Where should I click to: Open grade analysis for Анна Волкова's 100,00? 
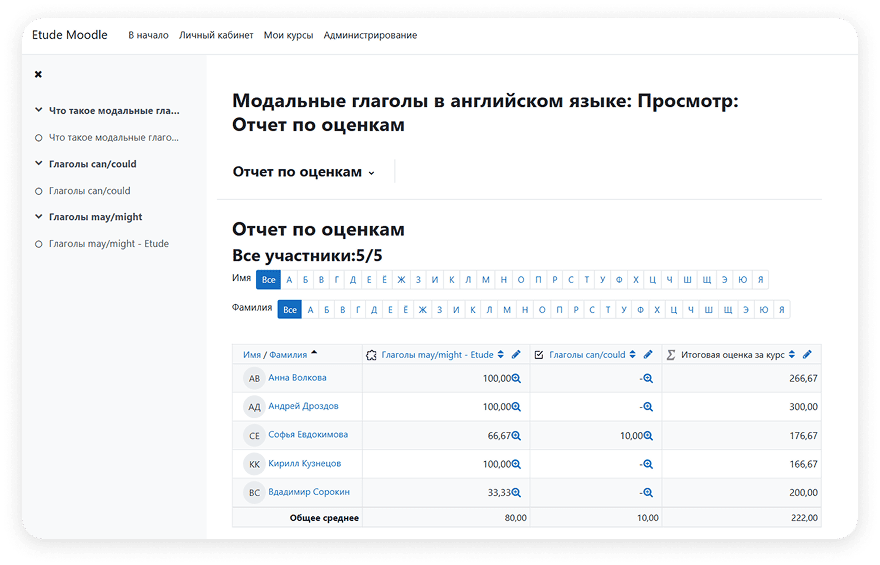(517, 379)
